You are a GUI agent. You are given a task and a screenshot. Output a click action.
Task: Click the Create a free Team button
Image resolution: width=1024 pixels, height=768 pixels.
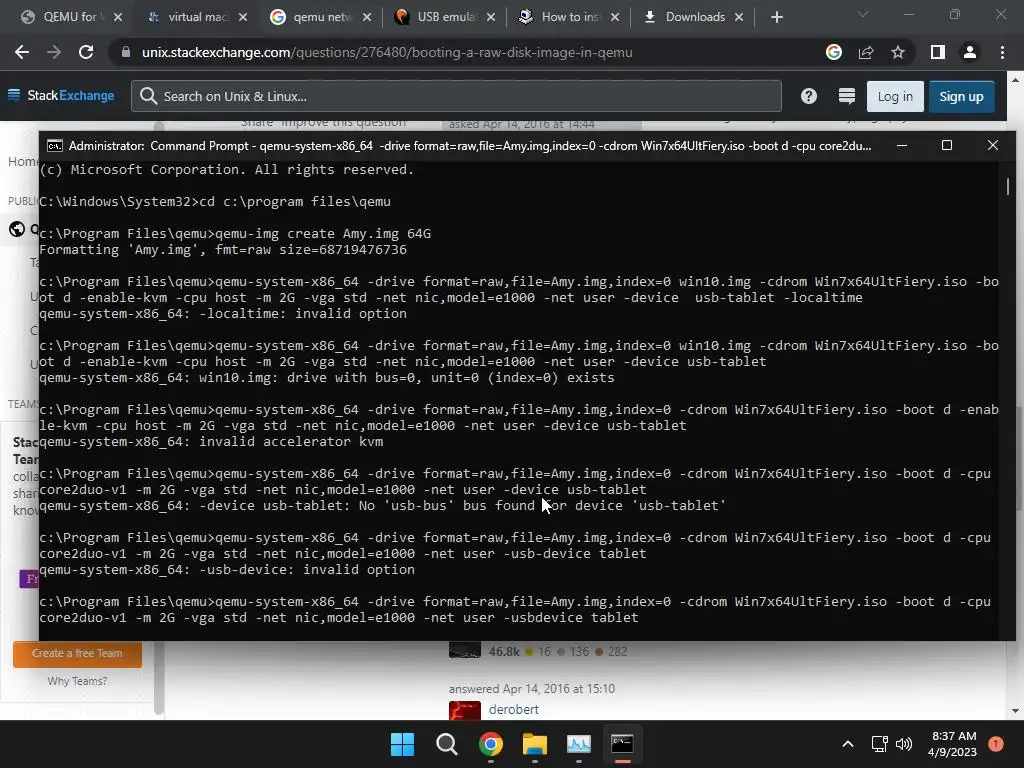(77, 653)
